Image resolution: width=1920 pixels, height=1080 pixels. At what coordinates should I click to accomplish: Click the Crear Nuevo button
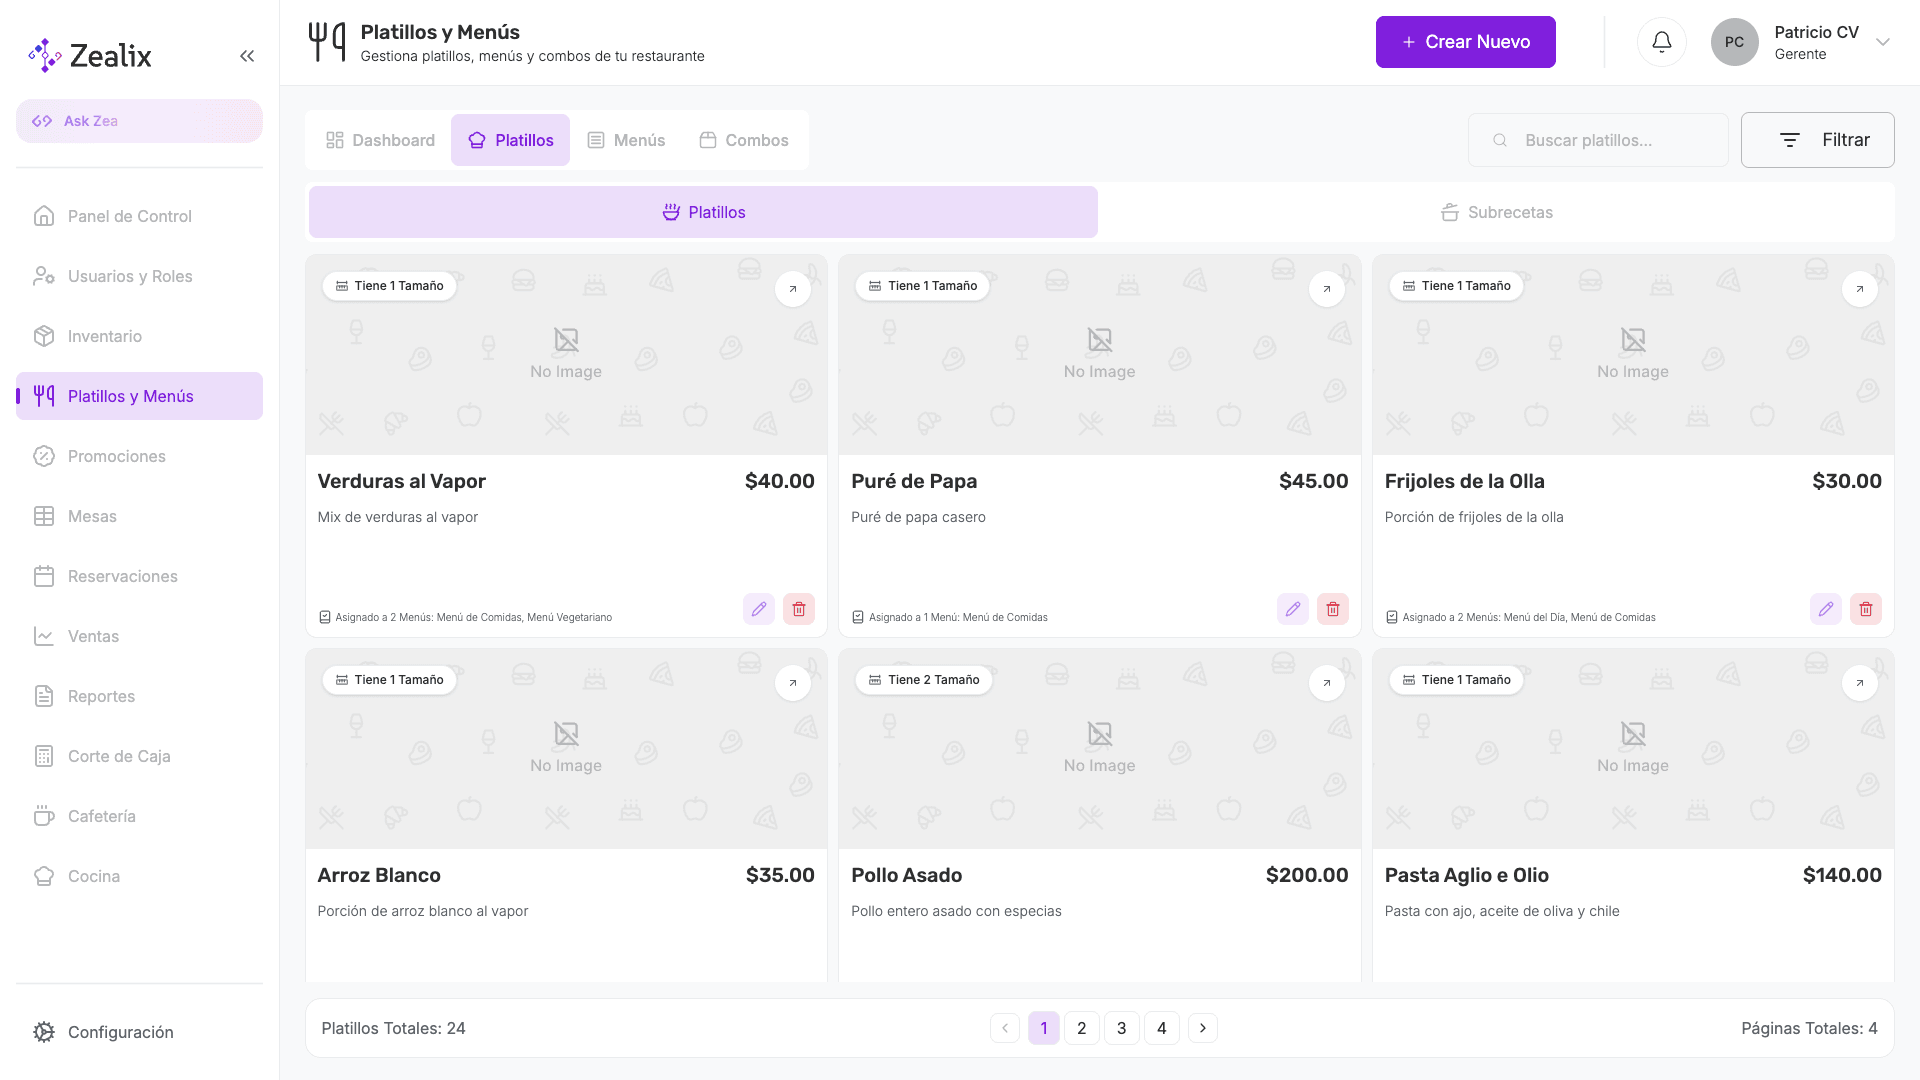tap(1465, 42)
